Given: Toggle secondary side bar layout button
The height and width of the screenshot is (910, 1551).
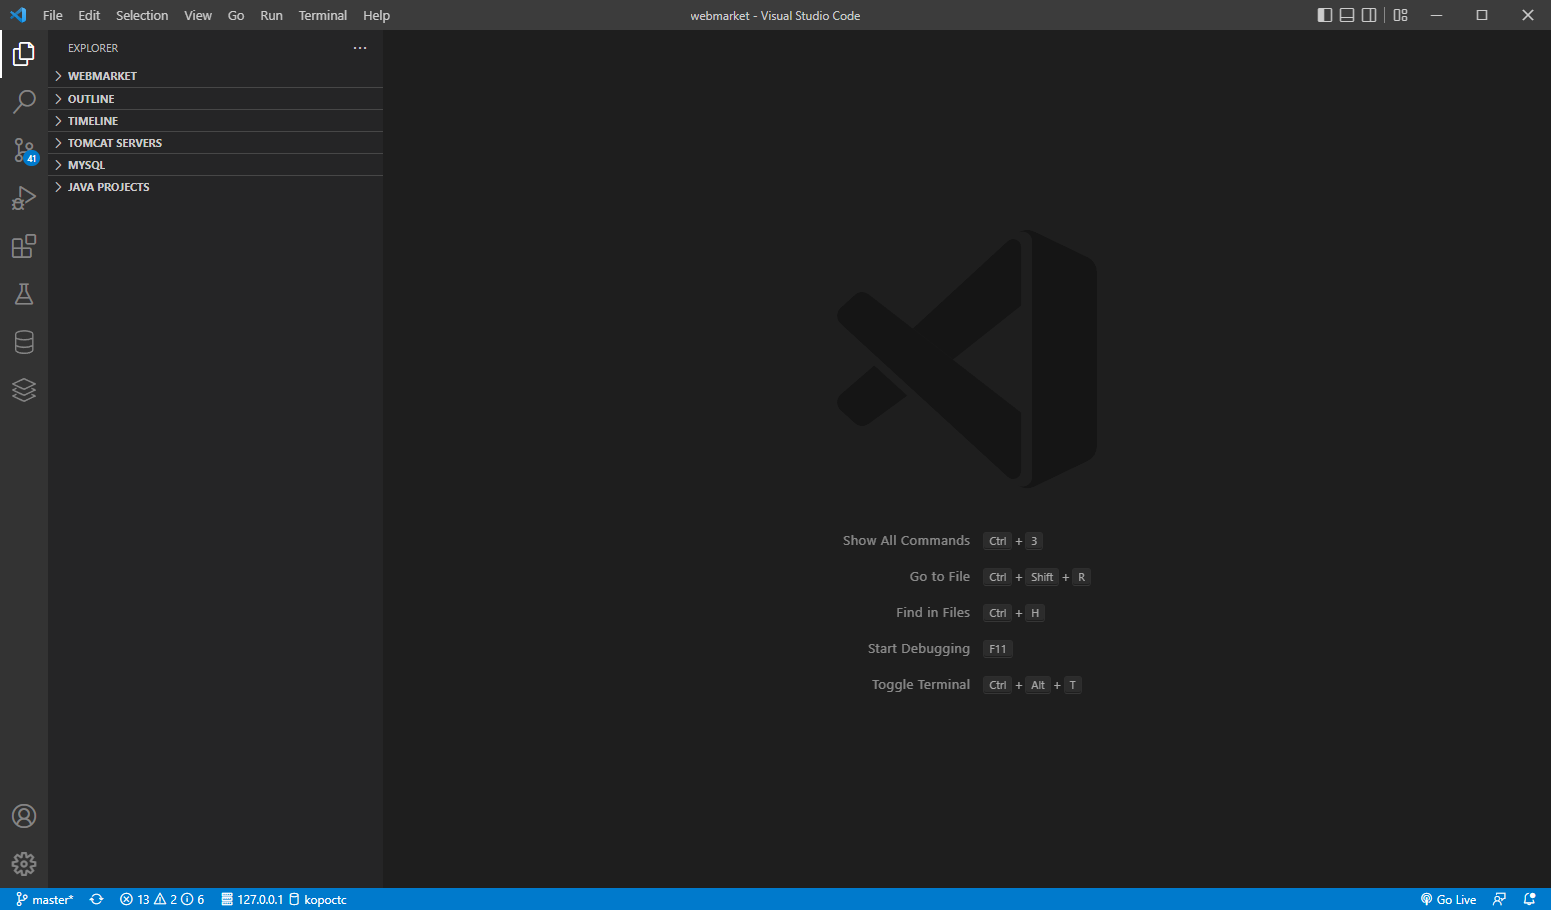Looking at the screenshot, I should pos(1369,15).
